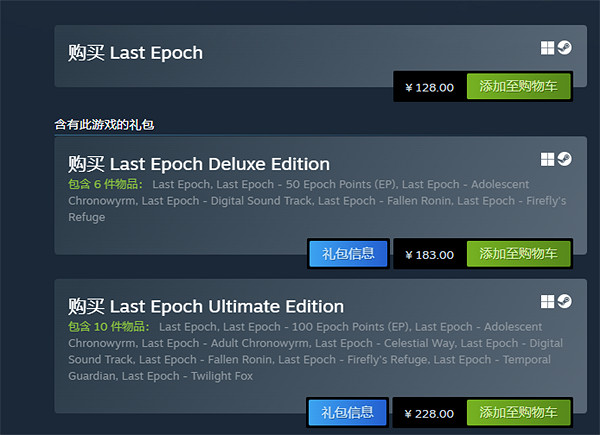The image size is (600, 435).
Task: Click Steam icon on Ultimate Edition box
Action: click(x=565, y=301)
